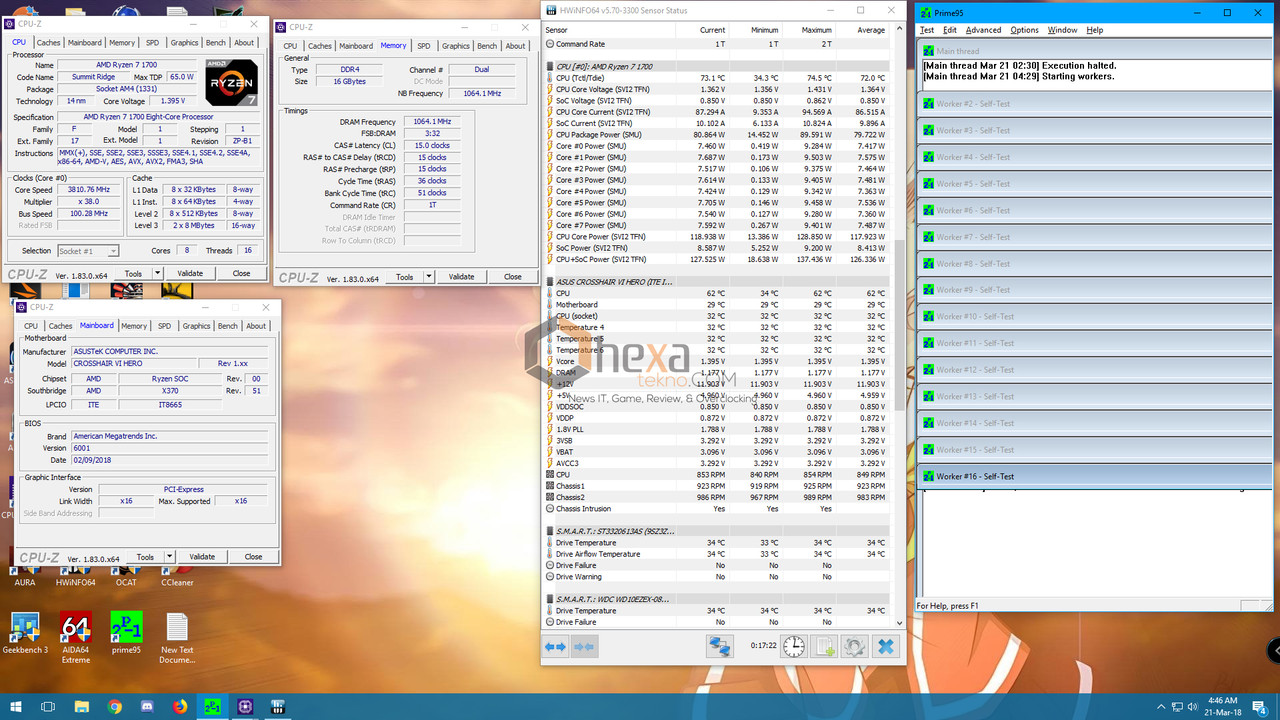Launch Chrome from taskbar
The width and height of the screenshot is (1280, 720).
[x=115, y=706]
